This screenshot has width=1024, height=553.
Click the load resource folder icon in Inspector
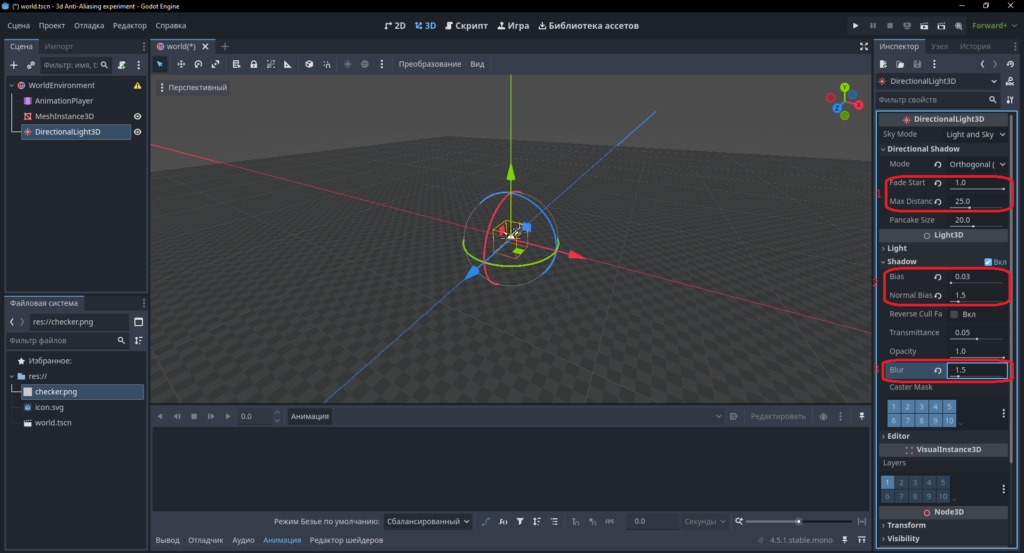900,64
